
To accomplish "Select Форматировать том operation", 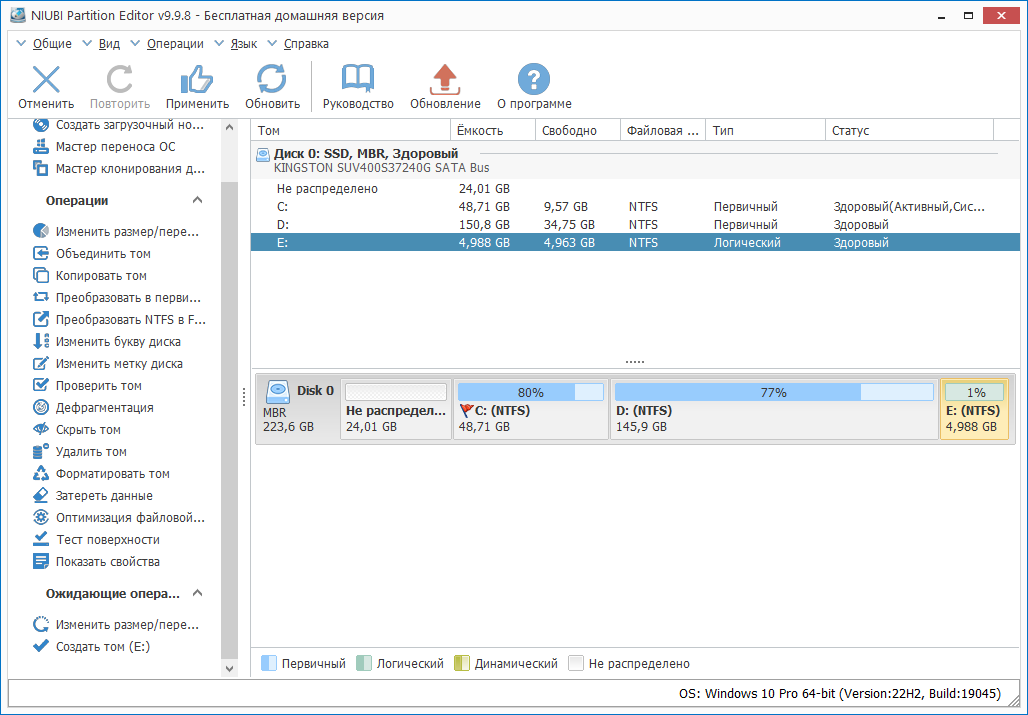I will (101, 474).
